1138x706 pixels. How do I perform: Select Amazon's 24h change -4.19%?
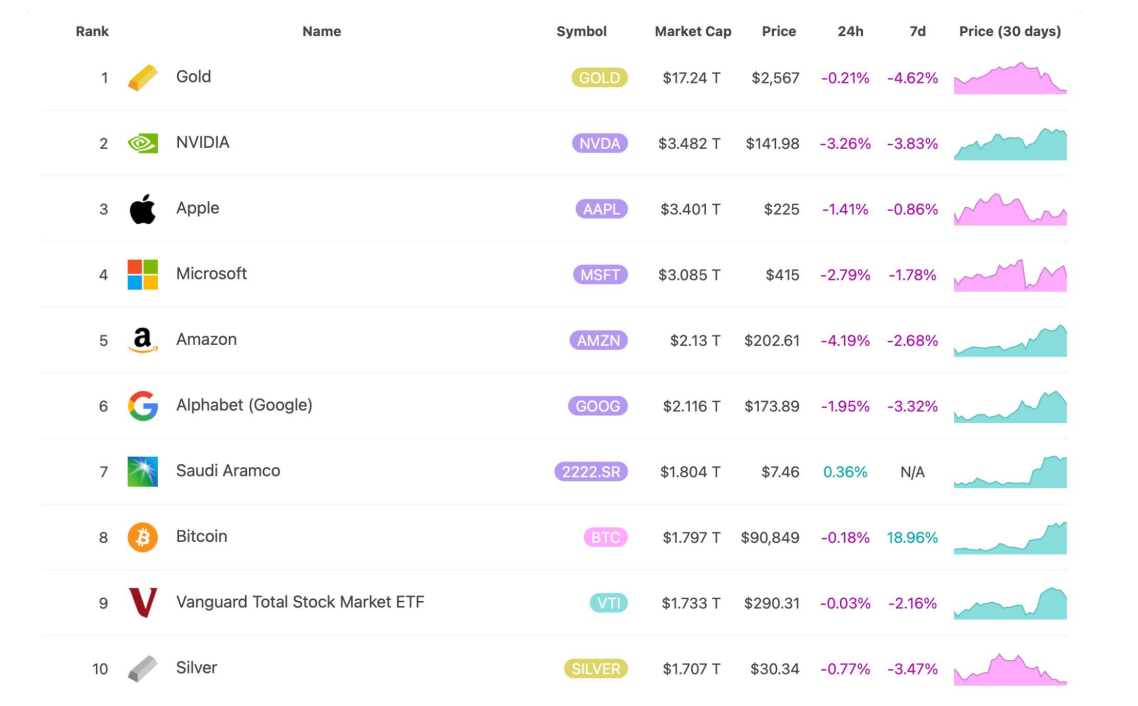pos(845,340)
